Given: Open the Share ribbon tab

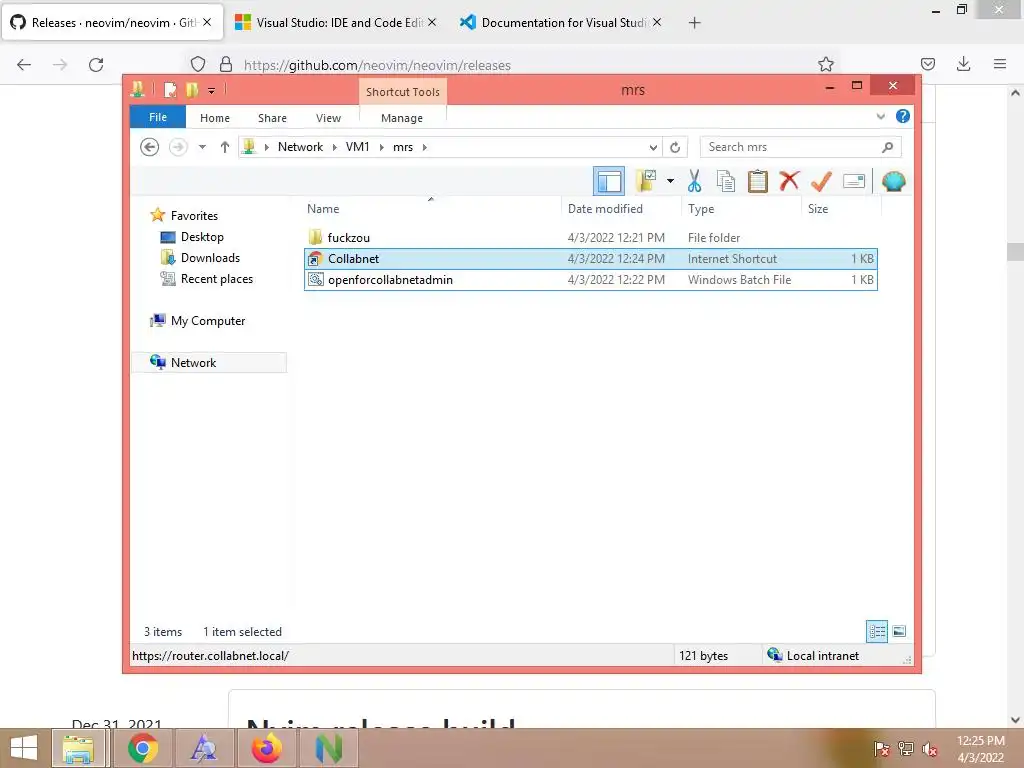Looking at the screenshot, I should click(x=272, y=118).
